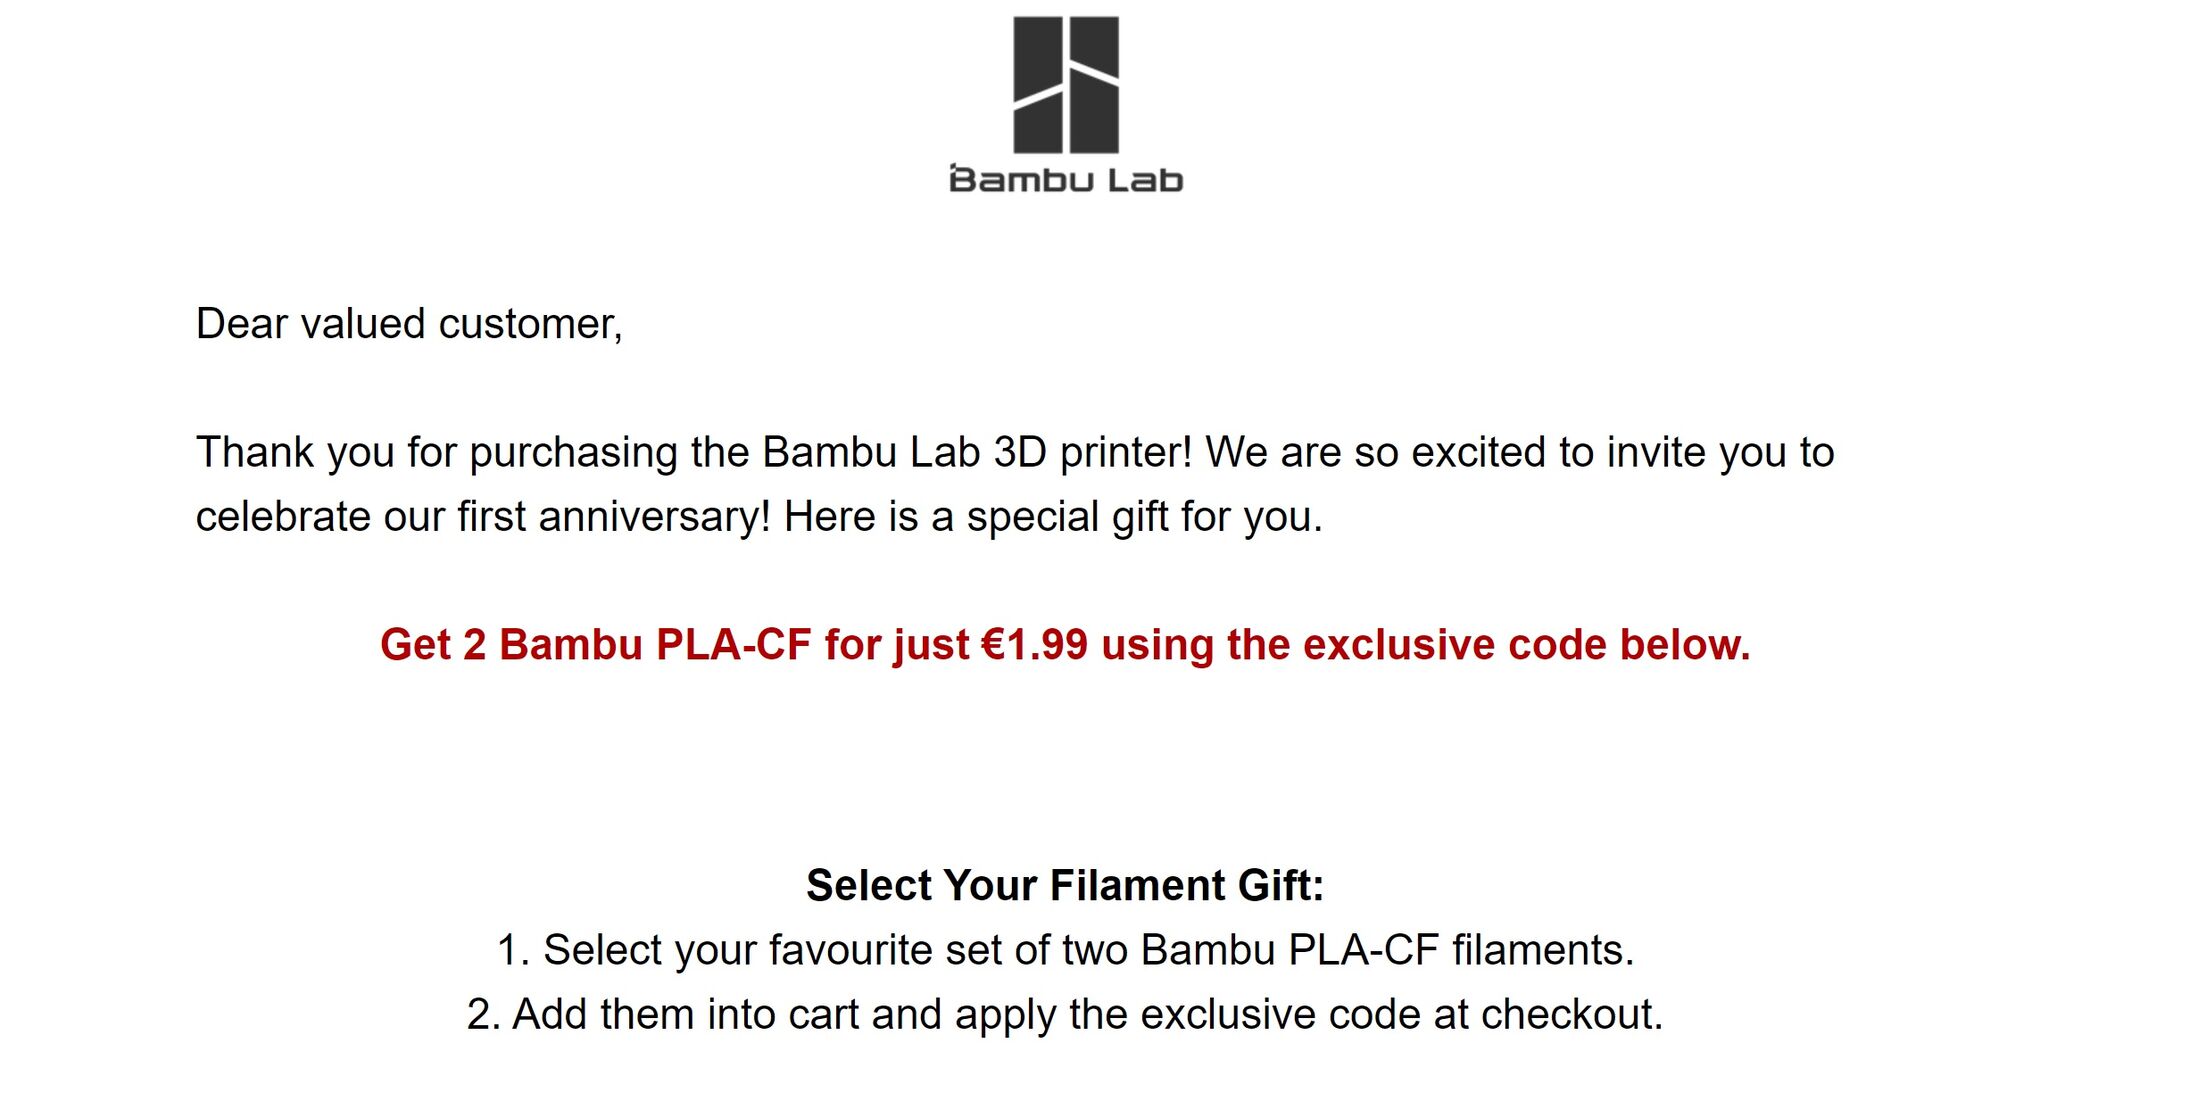
Task: Click the 'celebrate our first anniversary!' line
Action: pyautogui.click(x=483, y=517)
